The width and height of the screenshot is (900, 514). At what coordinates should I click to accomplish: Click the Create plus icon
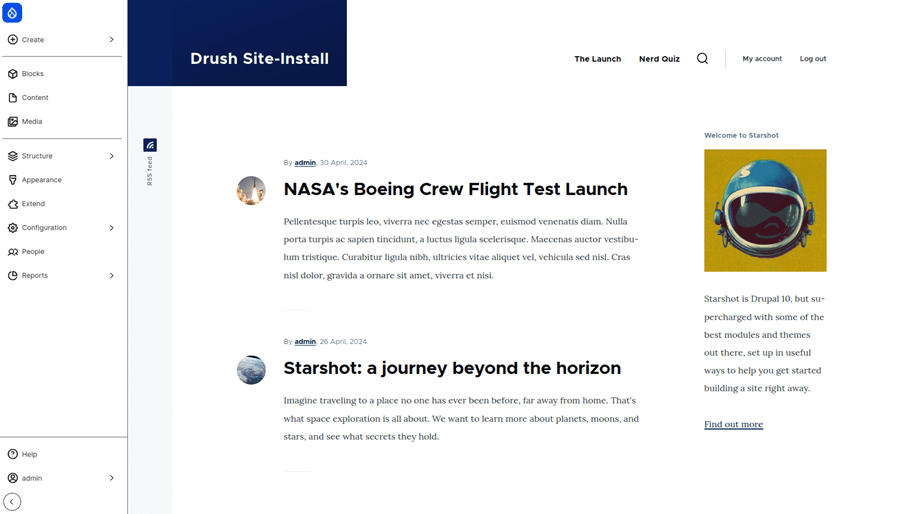pyautogui.click(x=13, y=40)
